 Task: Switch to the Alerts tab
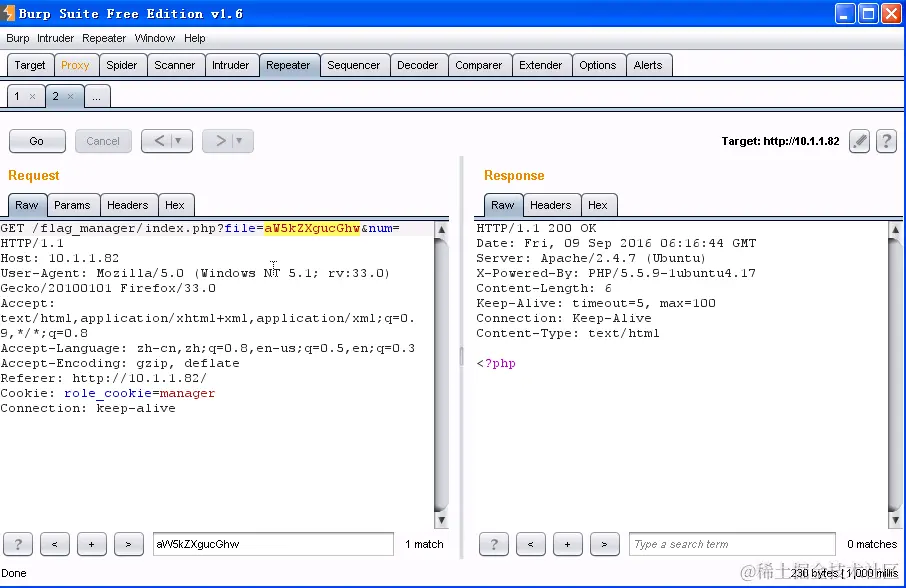[x=648, y=65]
